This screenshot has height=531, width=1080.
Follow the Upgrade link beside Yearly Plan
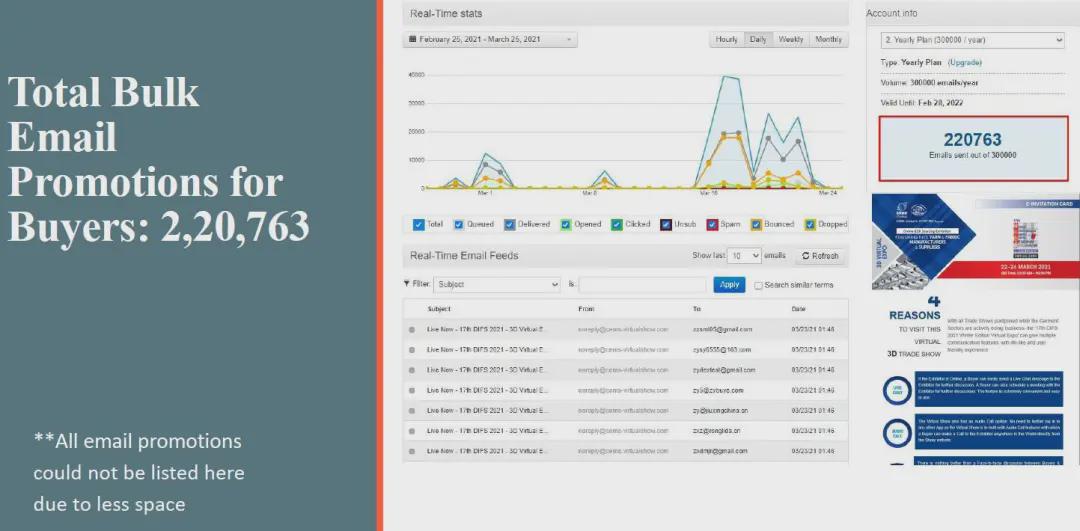point(965,62)
